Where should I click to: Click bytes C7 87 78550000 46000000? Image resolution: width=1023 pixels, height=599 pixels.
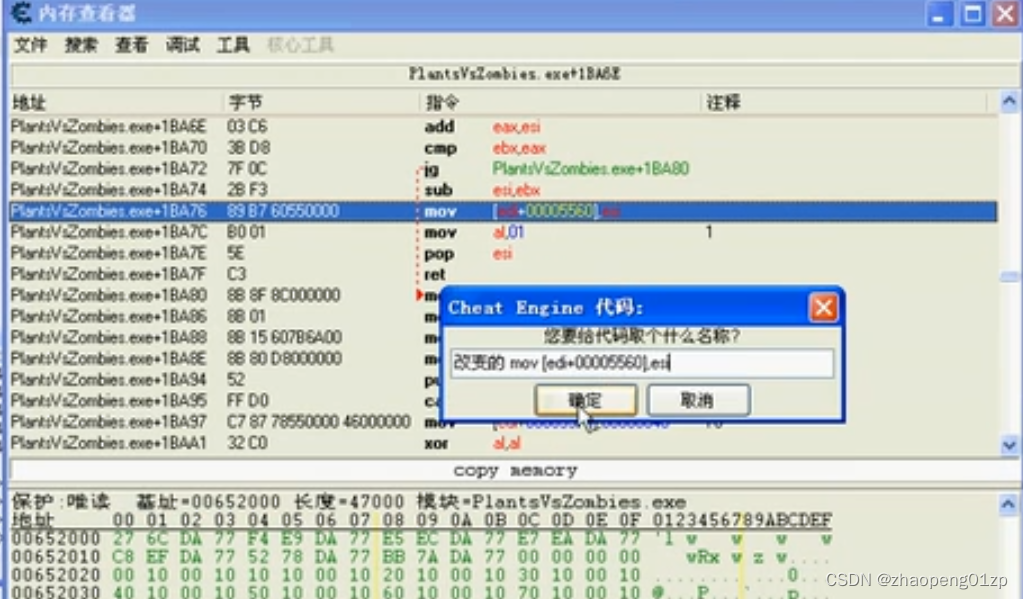click(x=318, y=422)
